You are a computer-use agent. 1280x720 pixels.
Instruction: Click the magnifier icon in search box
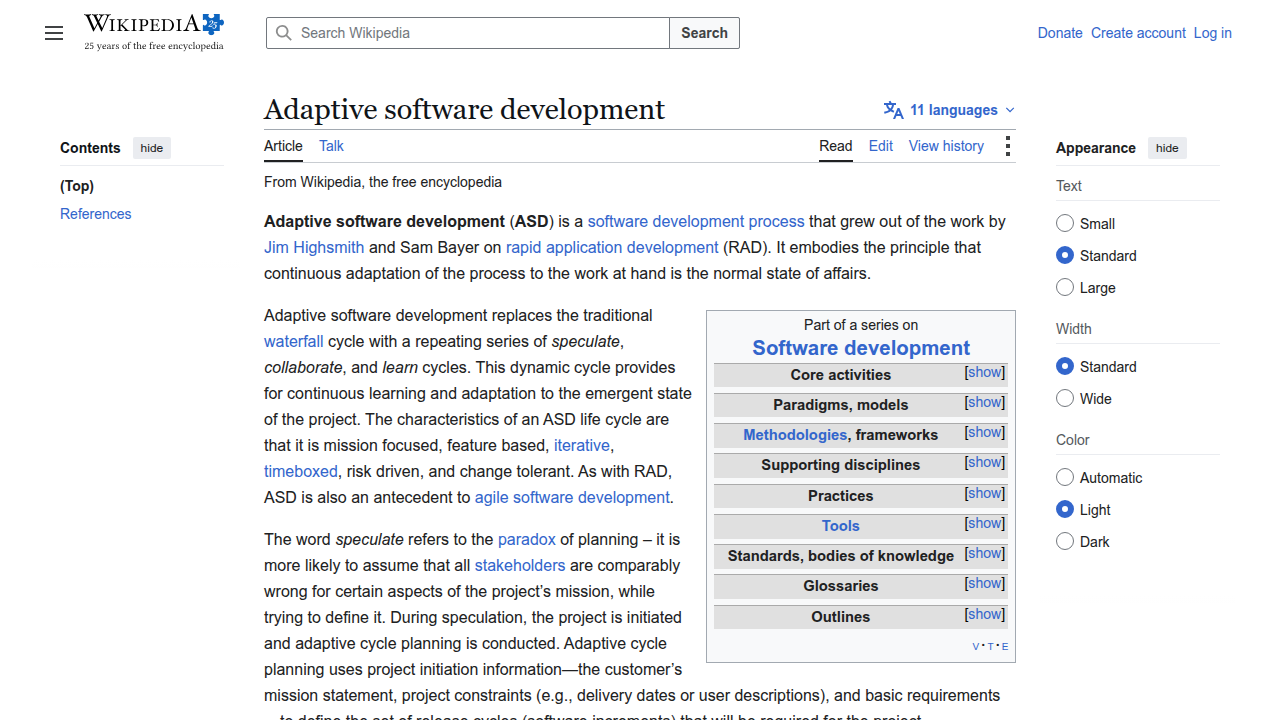click(x=284, y=33)
